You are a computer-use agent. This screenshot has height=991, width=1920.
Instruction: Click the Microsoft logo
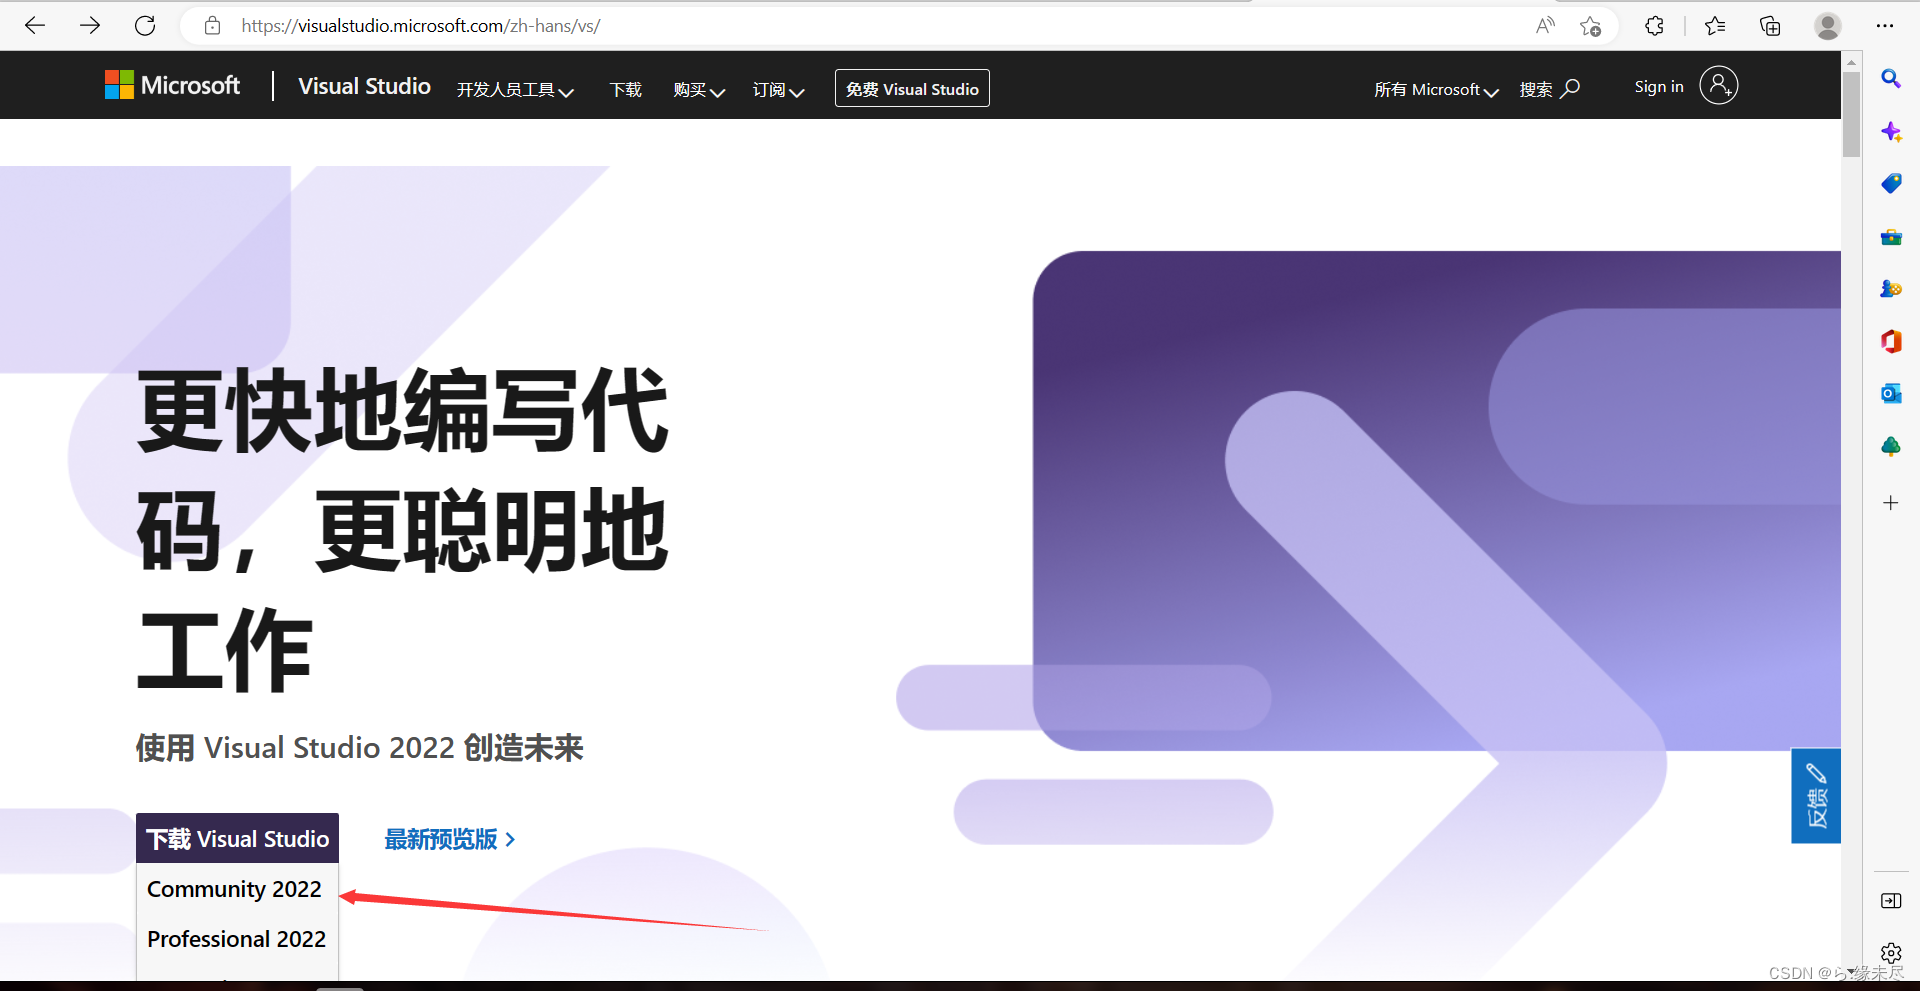[x=172, y=86]
